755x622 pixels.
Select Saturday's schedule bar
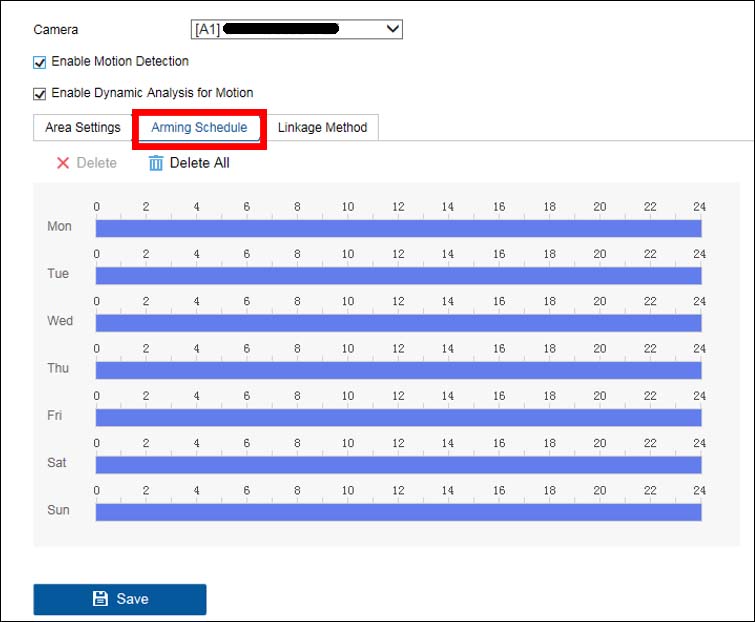point(398,465)
